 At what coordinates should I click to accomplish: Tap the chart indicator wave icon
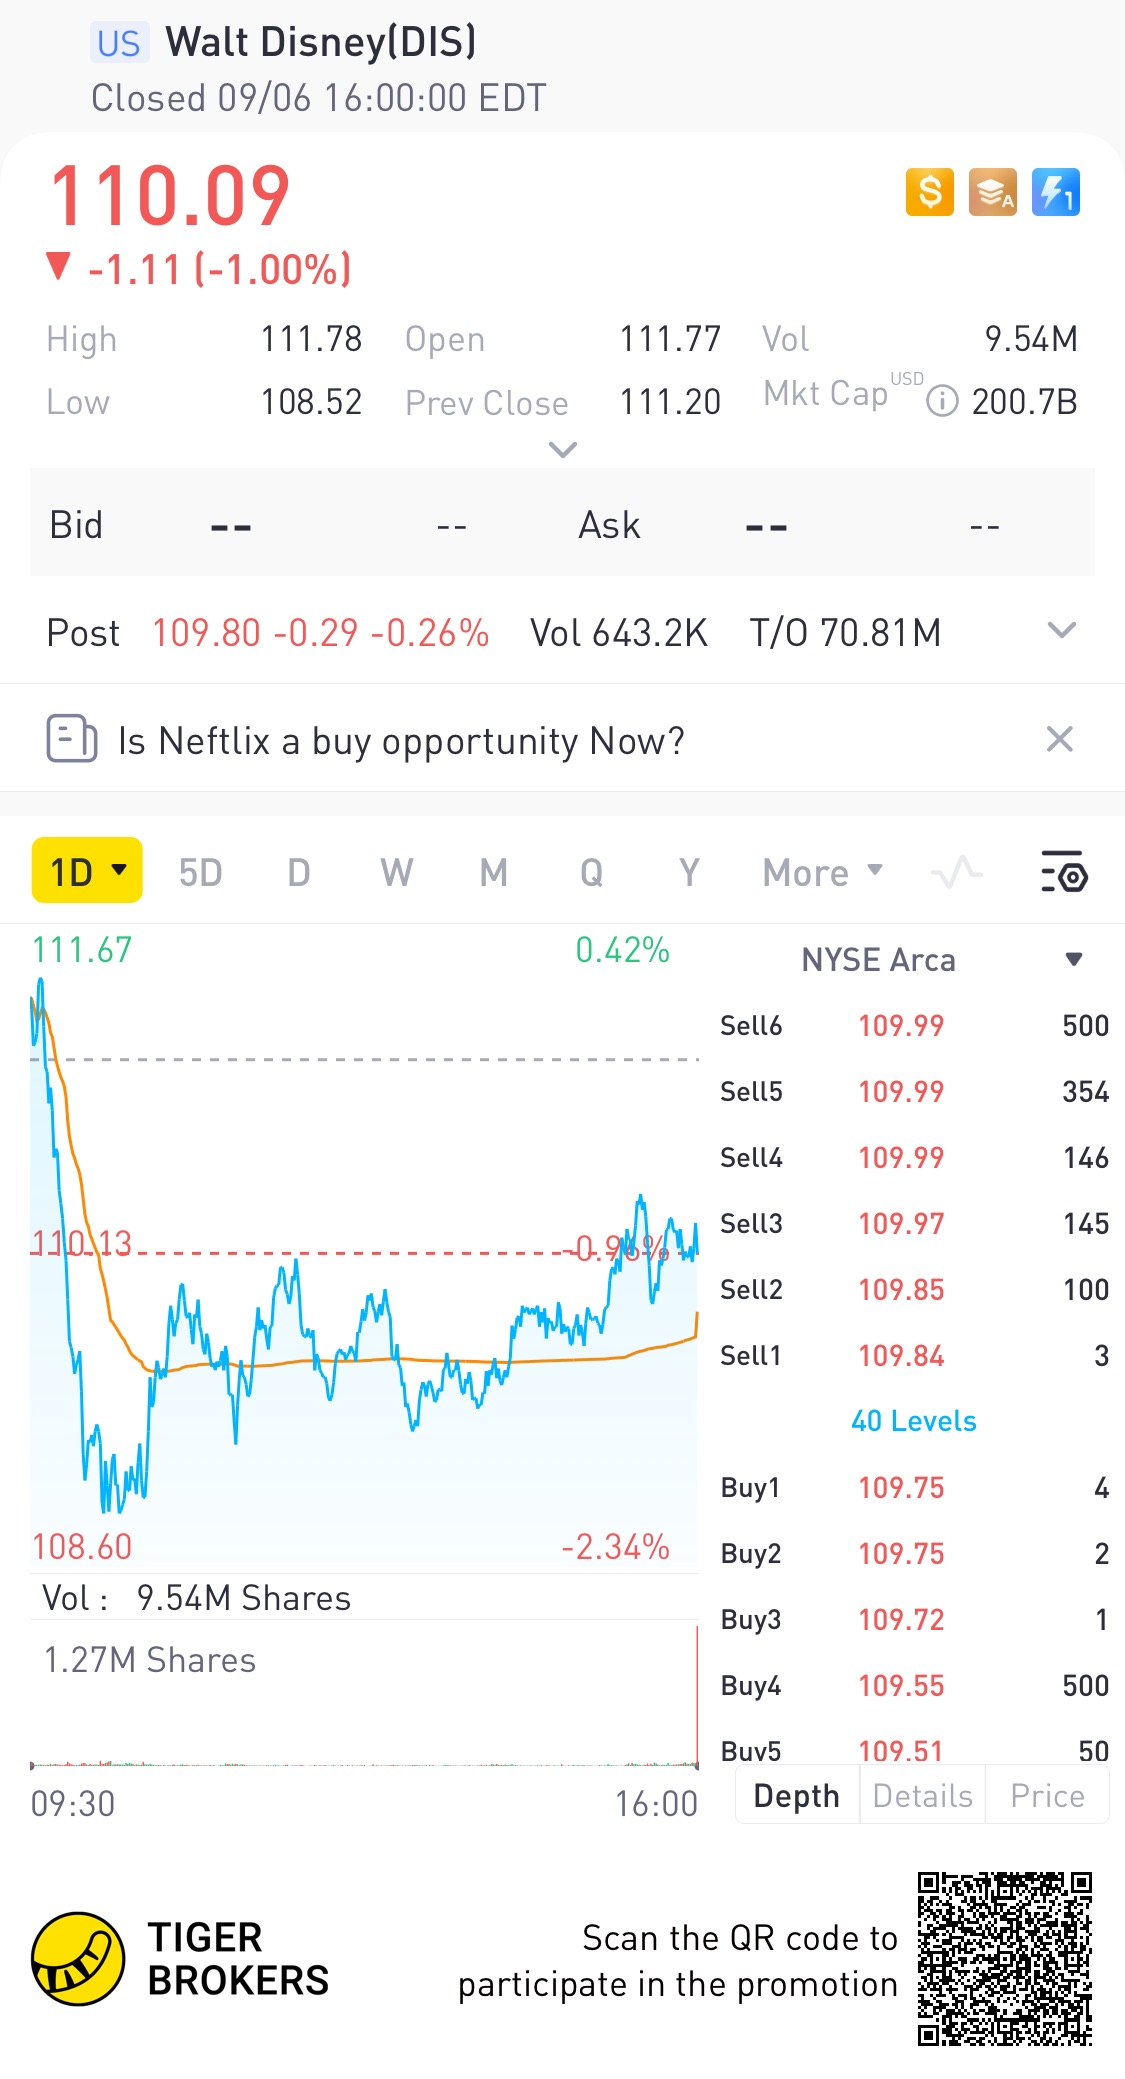[956, 872]
